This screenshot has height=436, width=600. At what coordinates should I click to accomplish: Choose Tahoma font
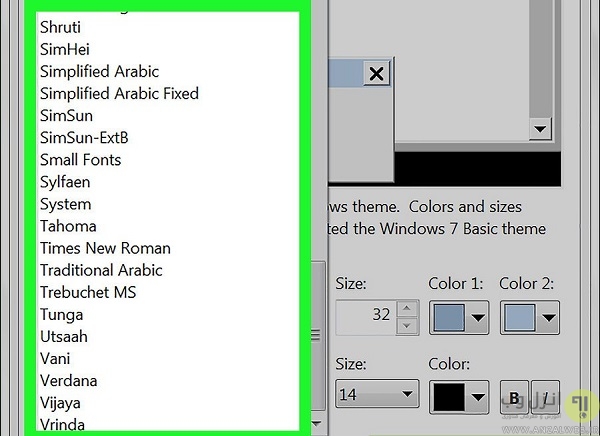[167, 226]
